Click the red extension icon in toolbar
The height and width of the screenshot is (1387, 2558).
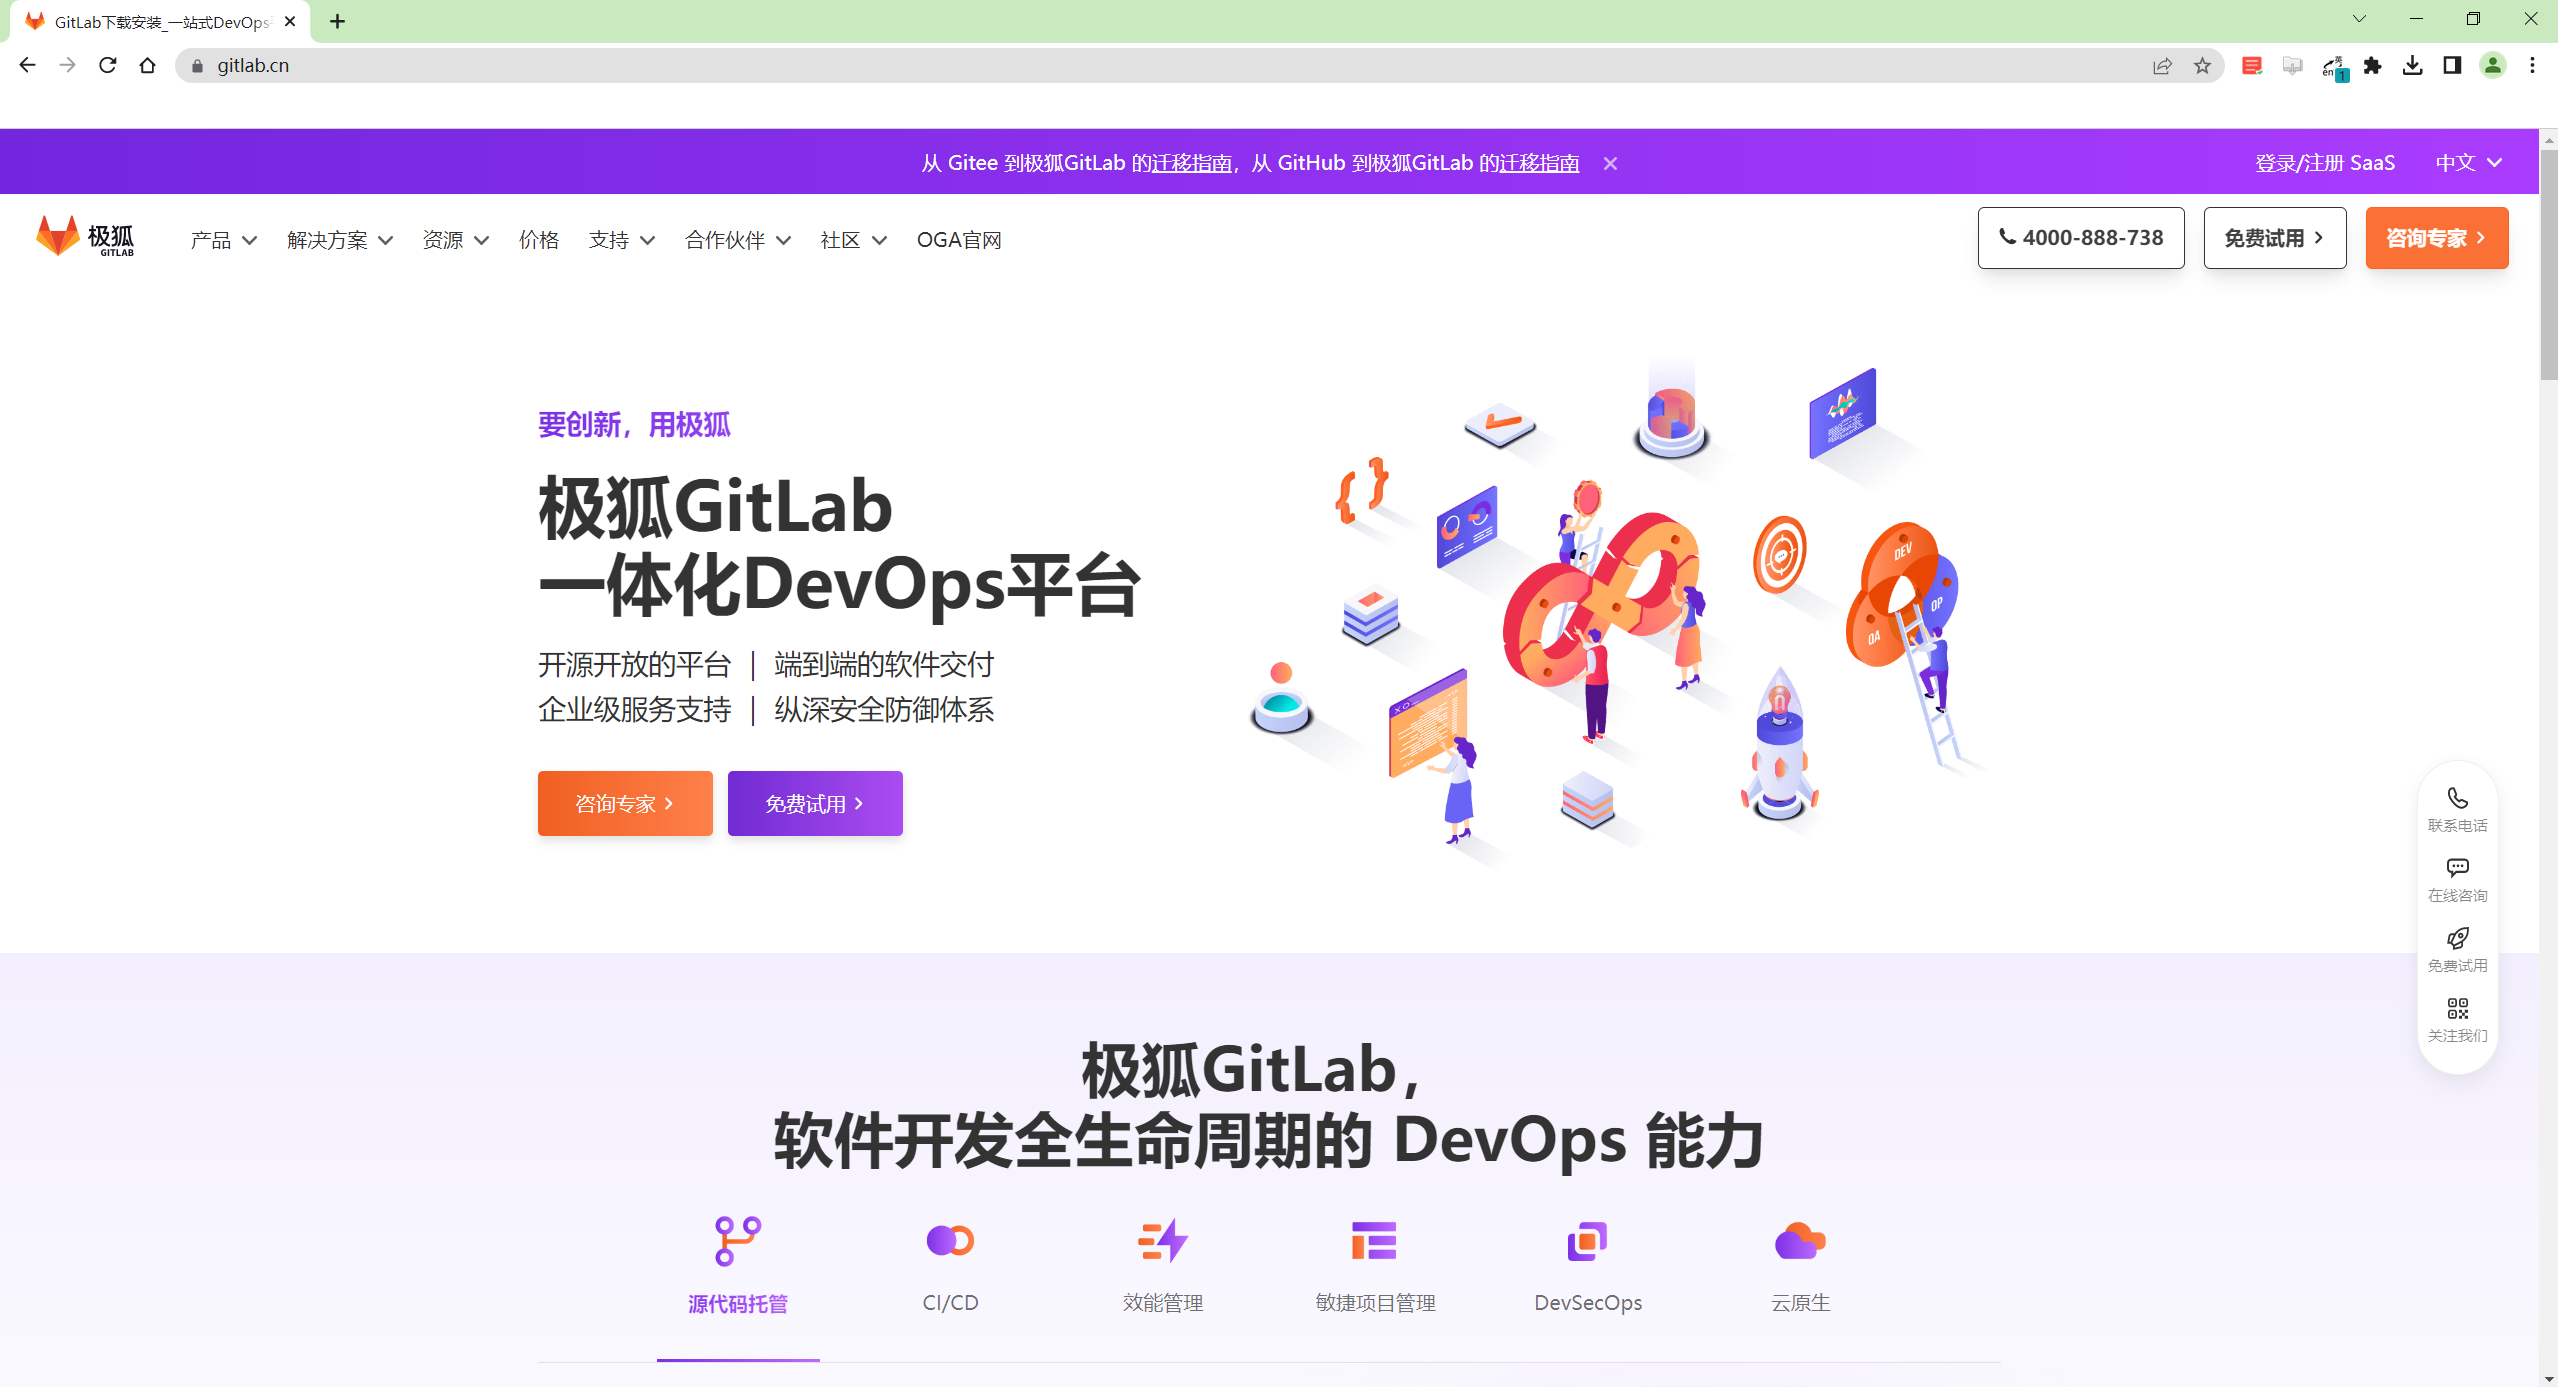tap(2252, 65)
